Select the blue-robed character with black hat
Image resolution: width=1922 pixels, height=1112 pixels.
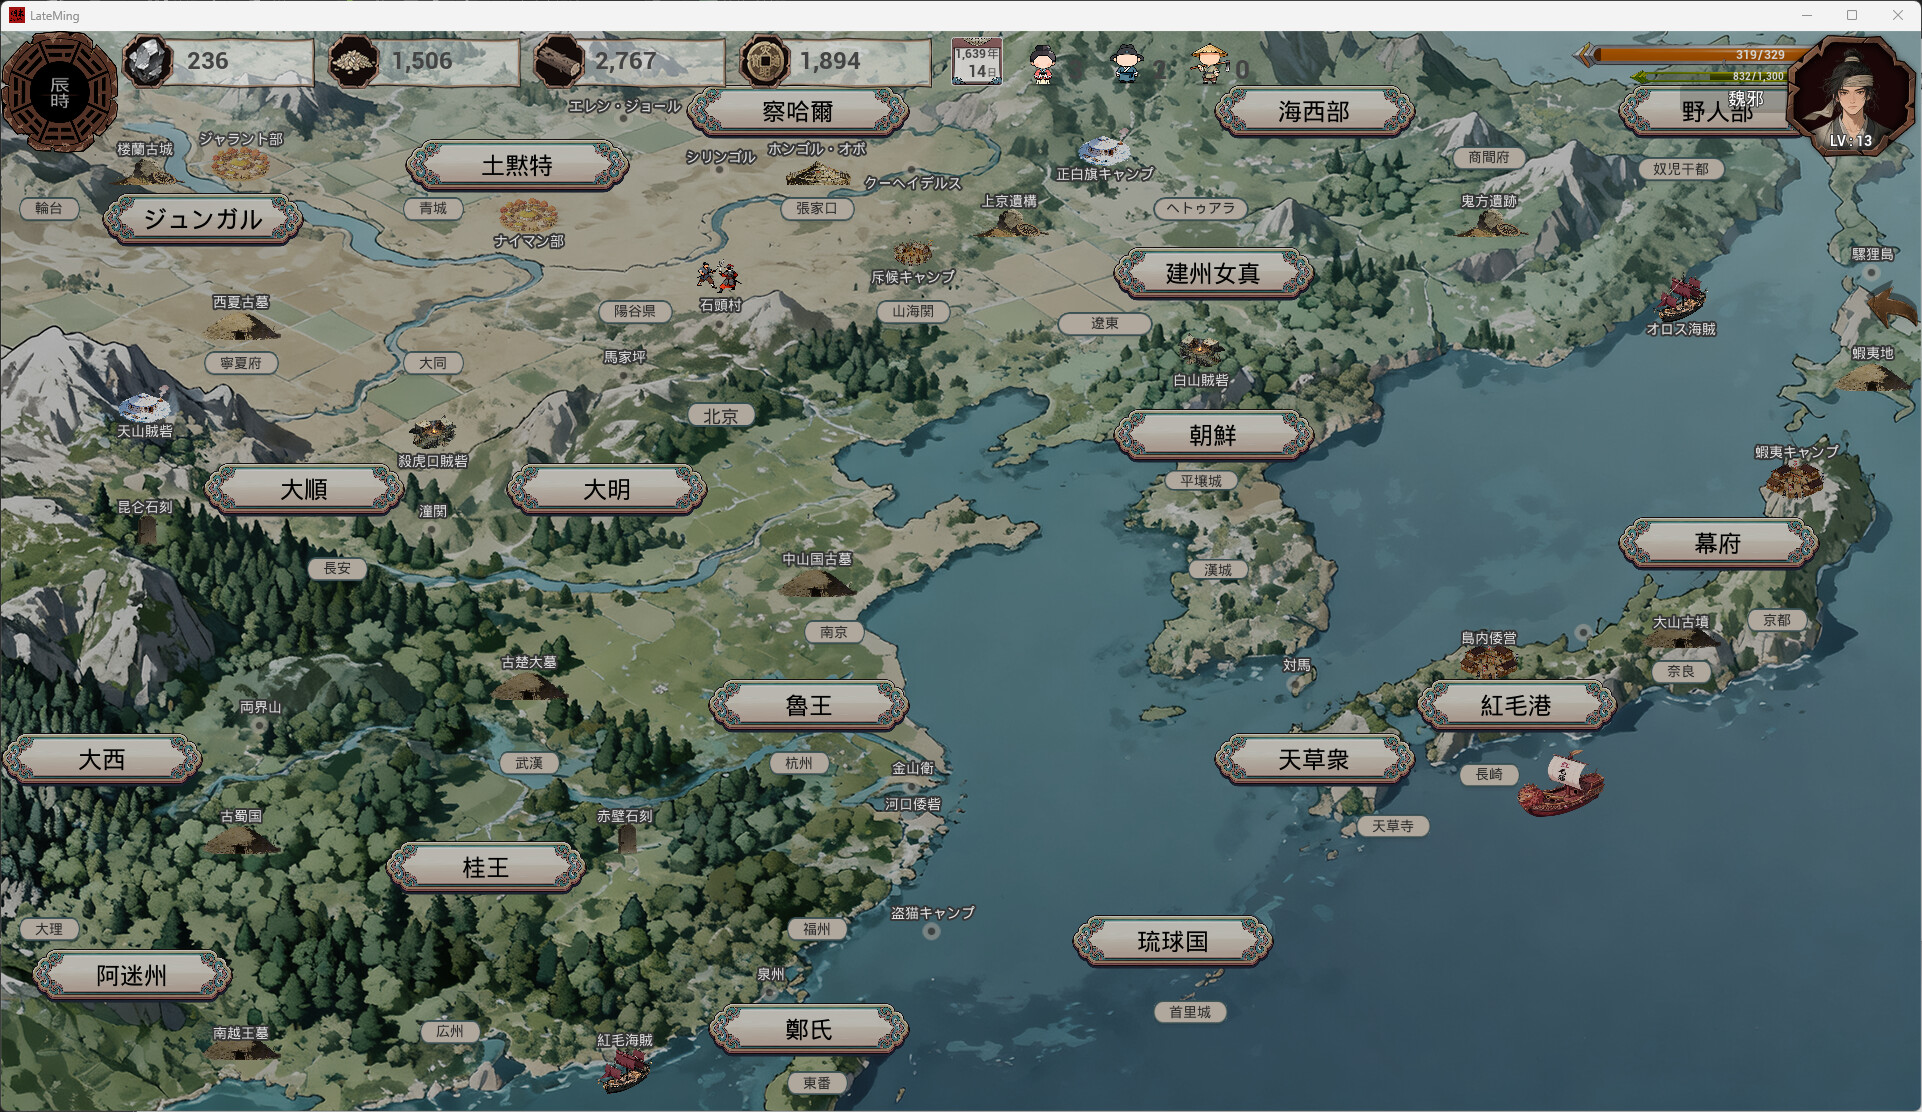point(1126,64)
